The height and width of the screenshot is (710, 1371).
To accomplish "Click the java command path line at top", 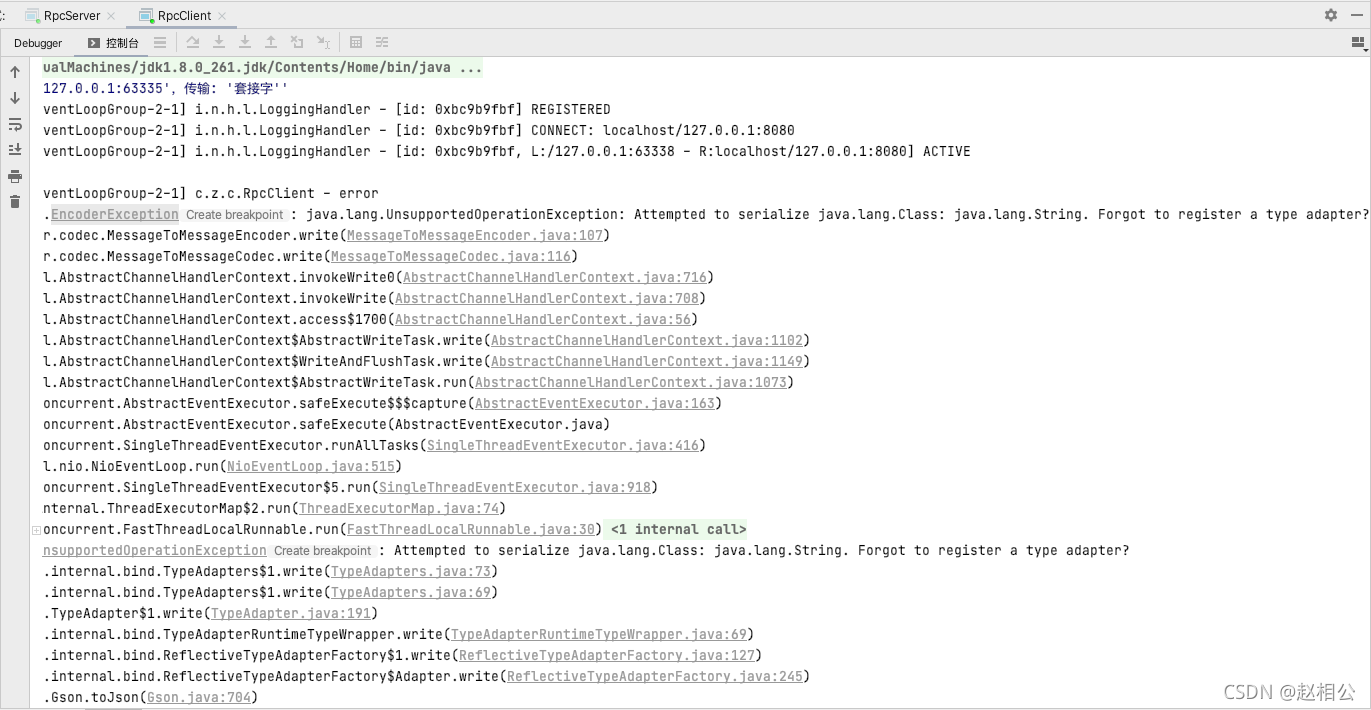I will 263,67.
